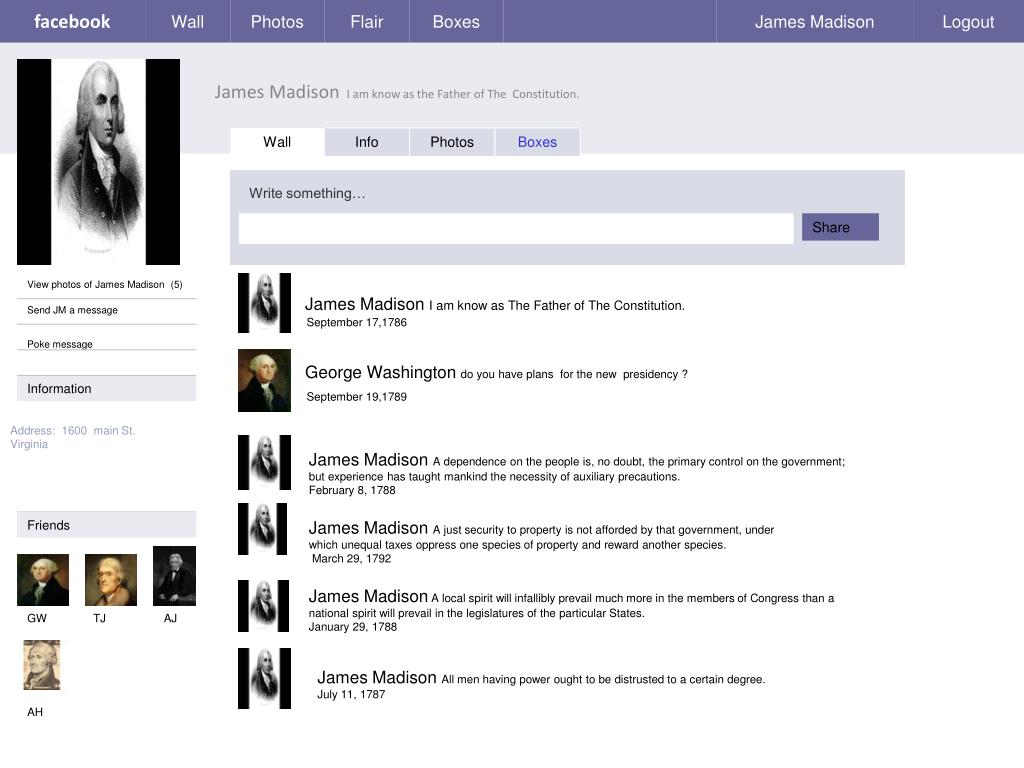Select the Wall profile tab
This screenshot has width=1024, height=768.
coord(277,142)
